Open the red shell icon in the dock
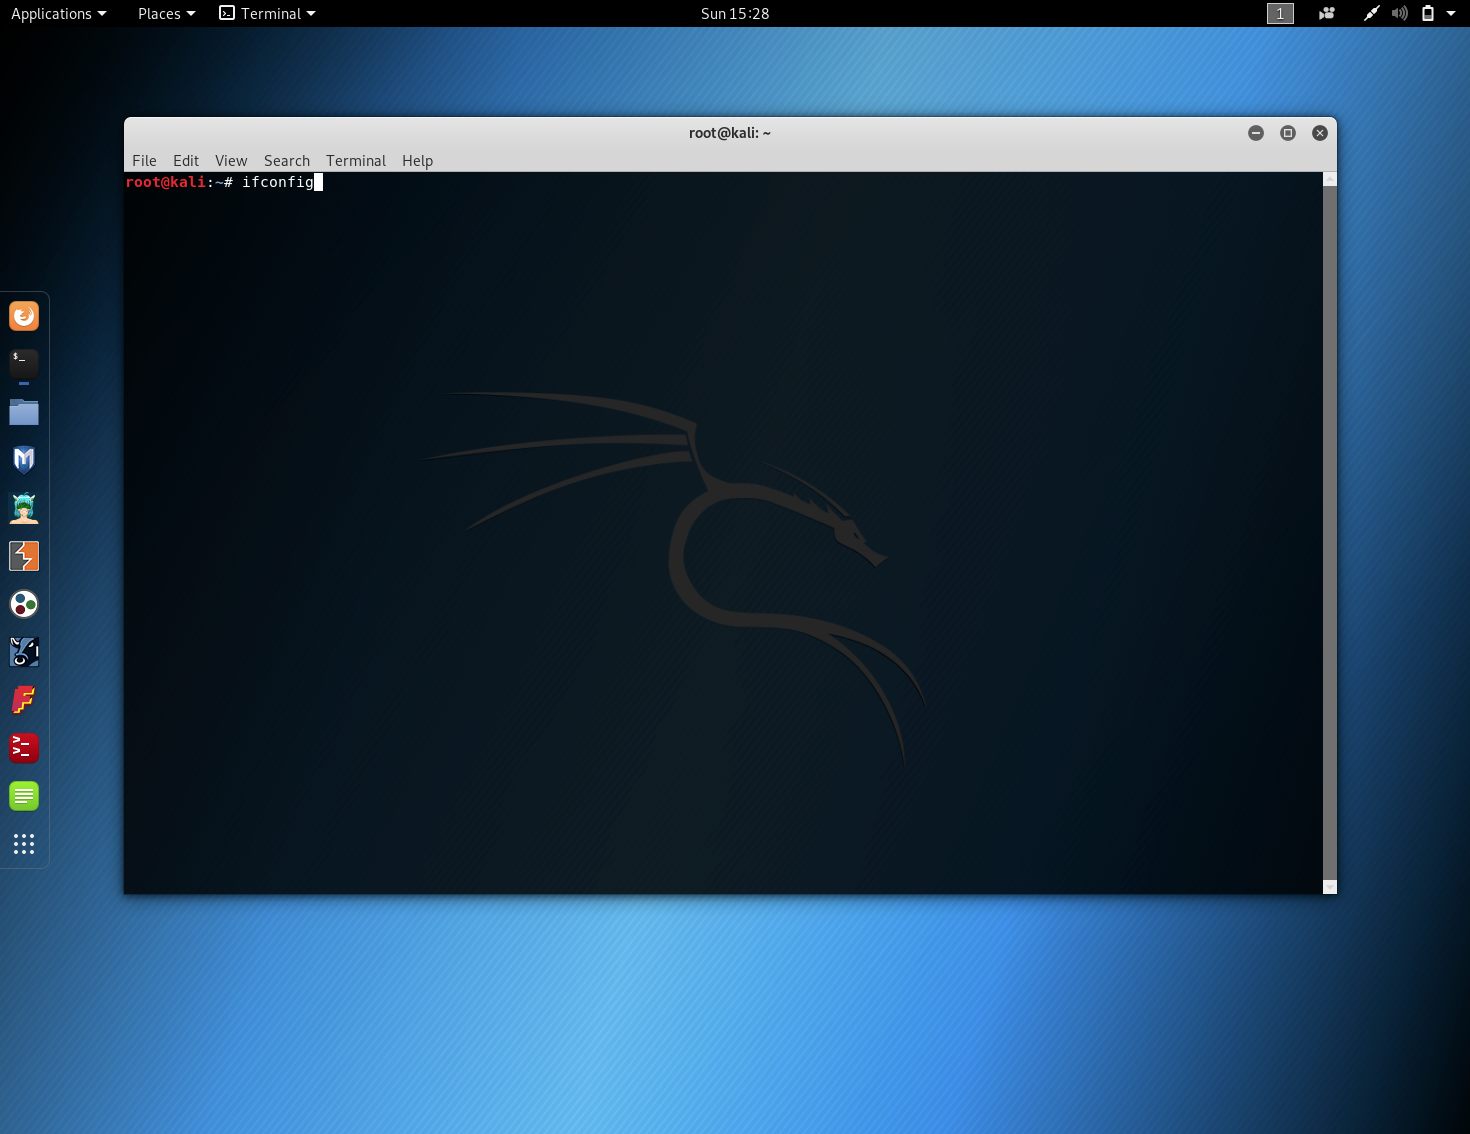The width and height of the screenshot is (1470, 1134). 24,748
